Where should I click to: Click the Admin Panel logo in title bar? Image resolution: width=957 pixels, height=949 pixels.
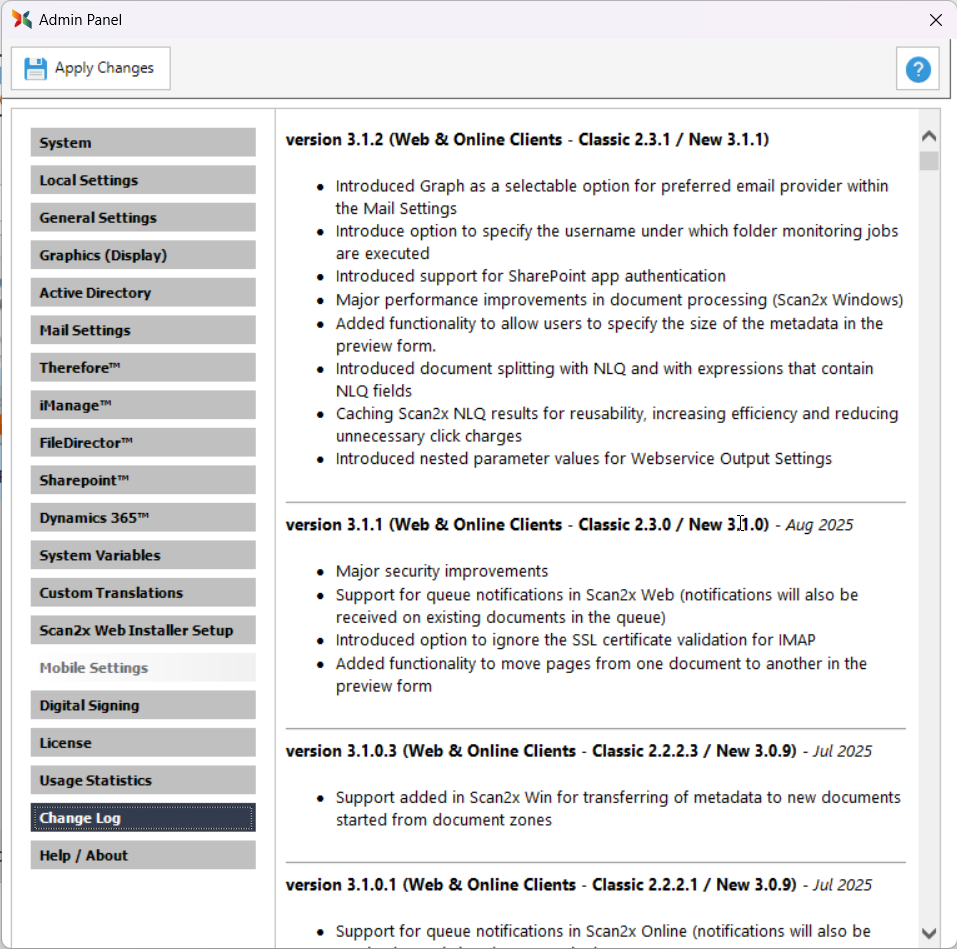click(x=21, y=20)
